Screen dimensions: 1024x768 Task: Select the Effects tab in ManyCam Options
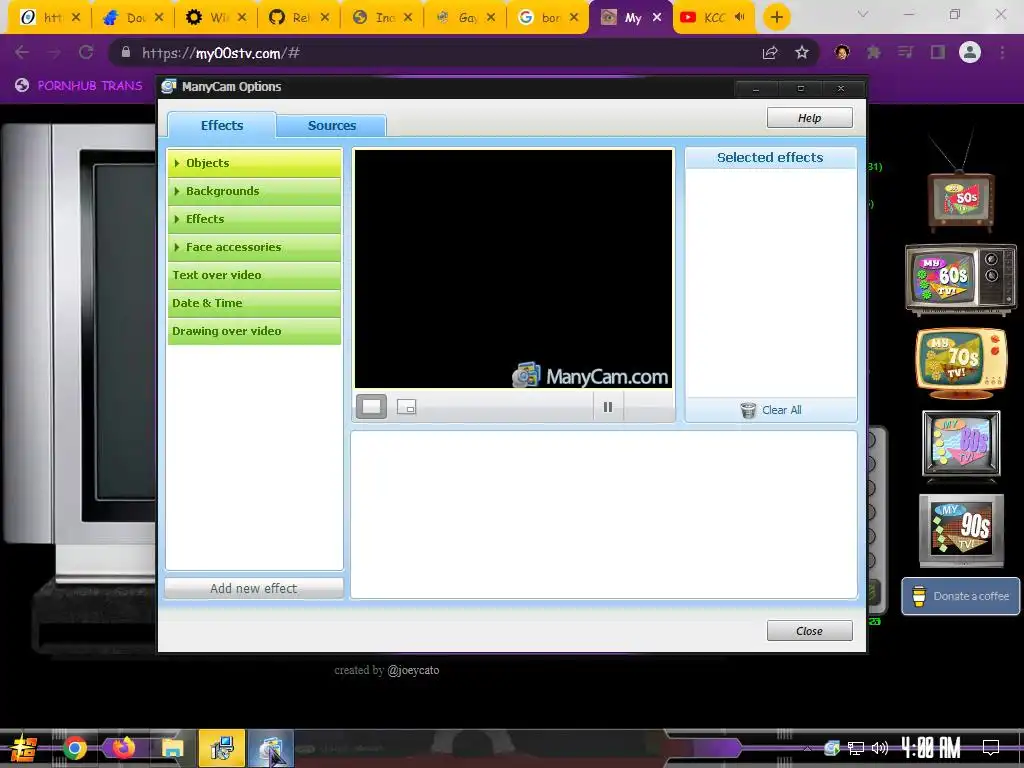point(222,125)
